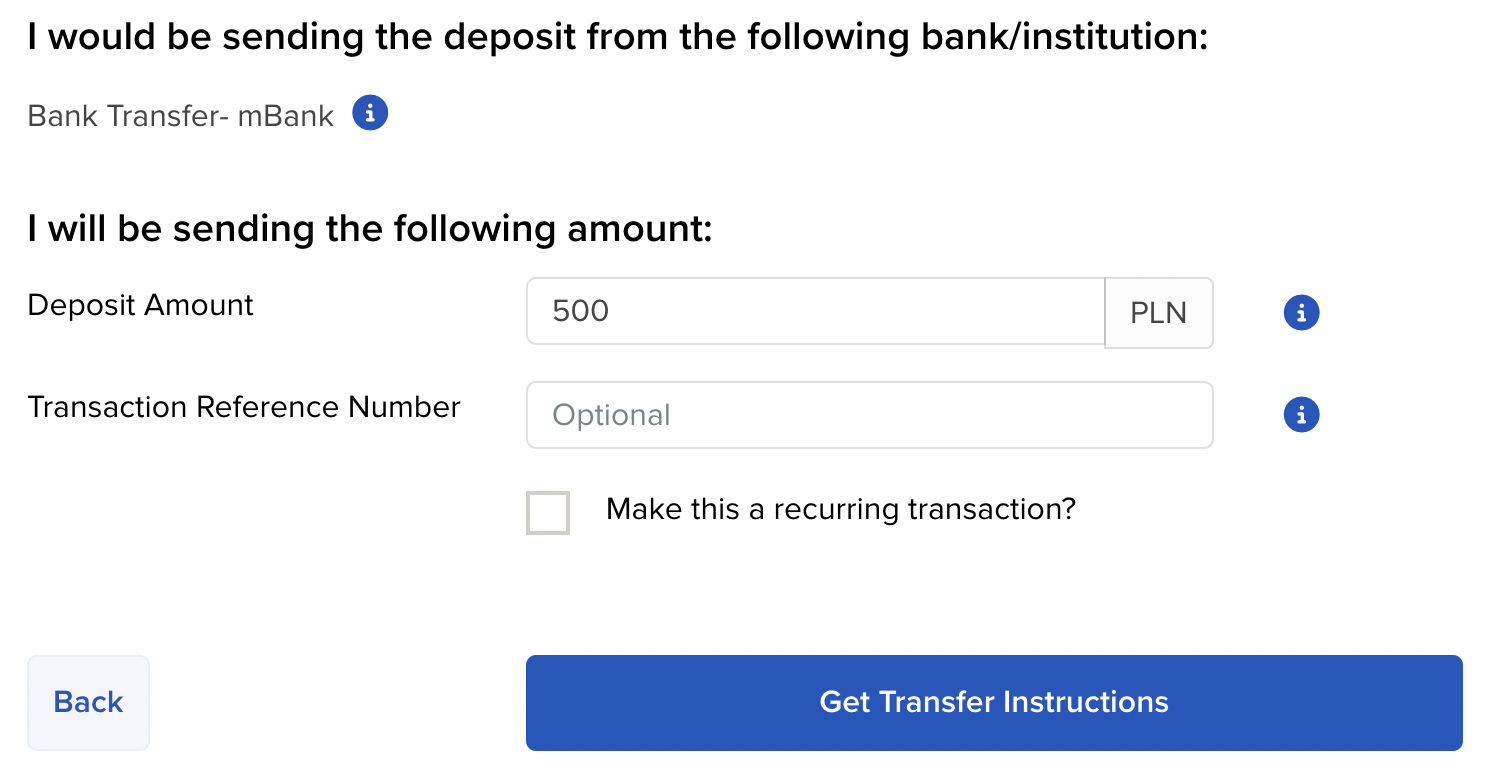Image resolution: width=1512 pixels, height=776 pixels.
Task: Click the info icon beside Bank Transfer- mBank
Action: point(370,114)
